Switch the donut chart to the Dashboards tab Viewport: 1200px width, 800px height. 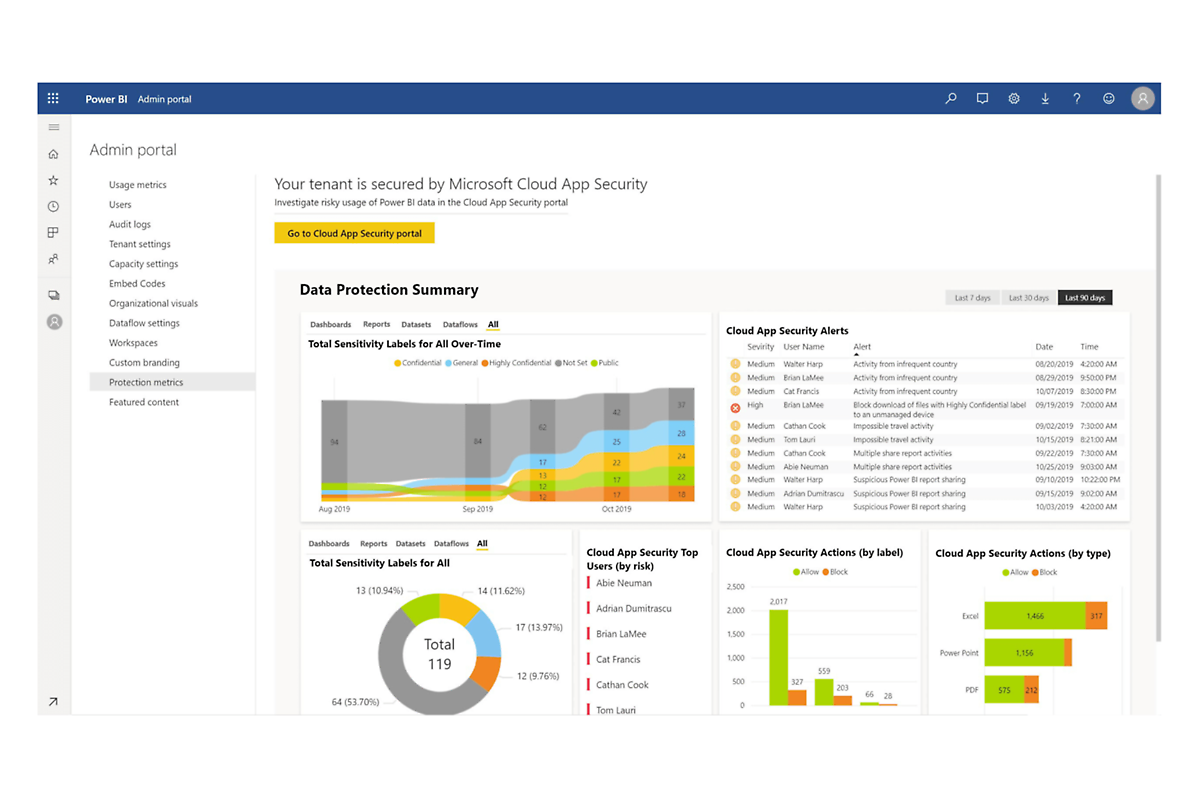point(329,543)
